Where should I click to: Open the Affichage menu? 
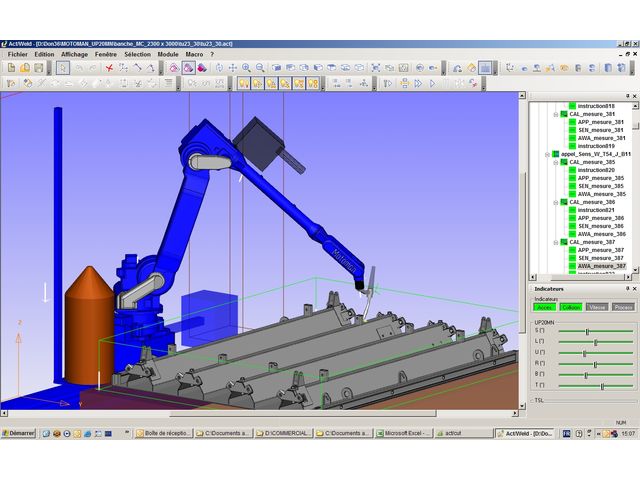coord(74,54)
